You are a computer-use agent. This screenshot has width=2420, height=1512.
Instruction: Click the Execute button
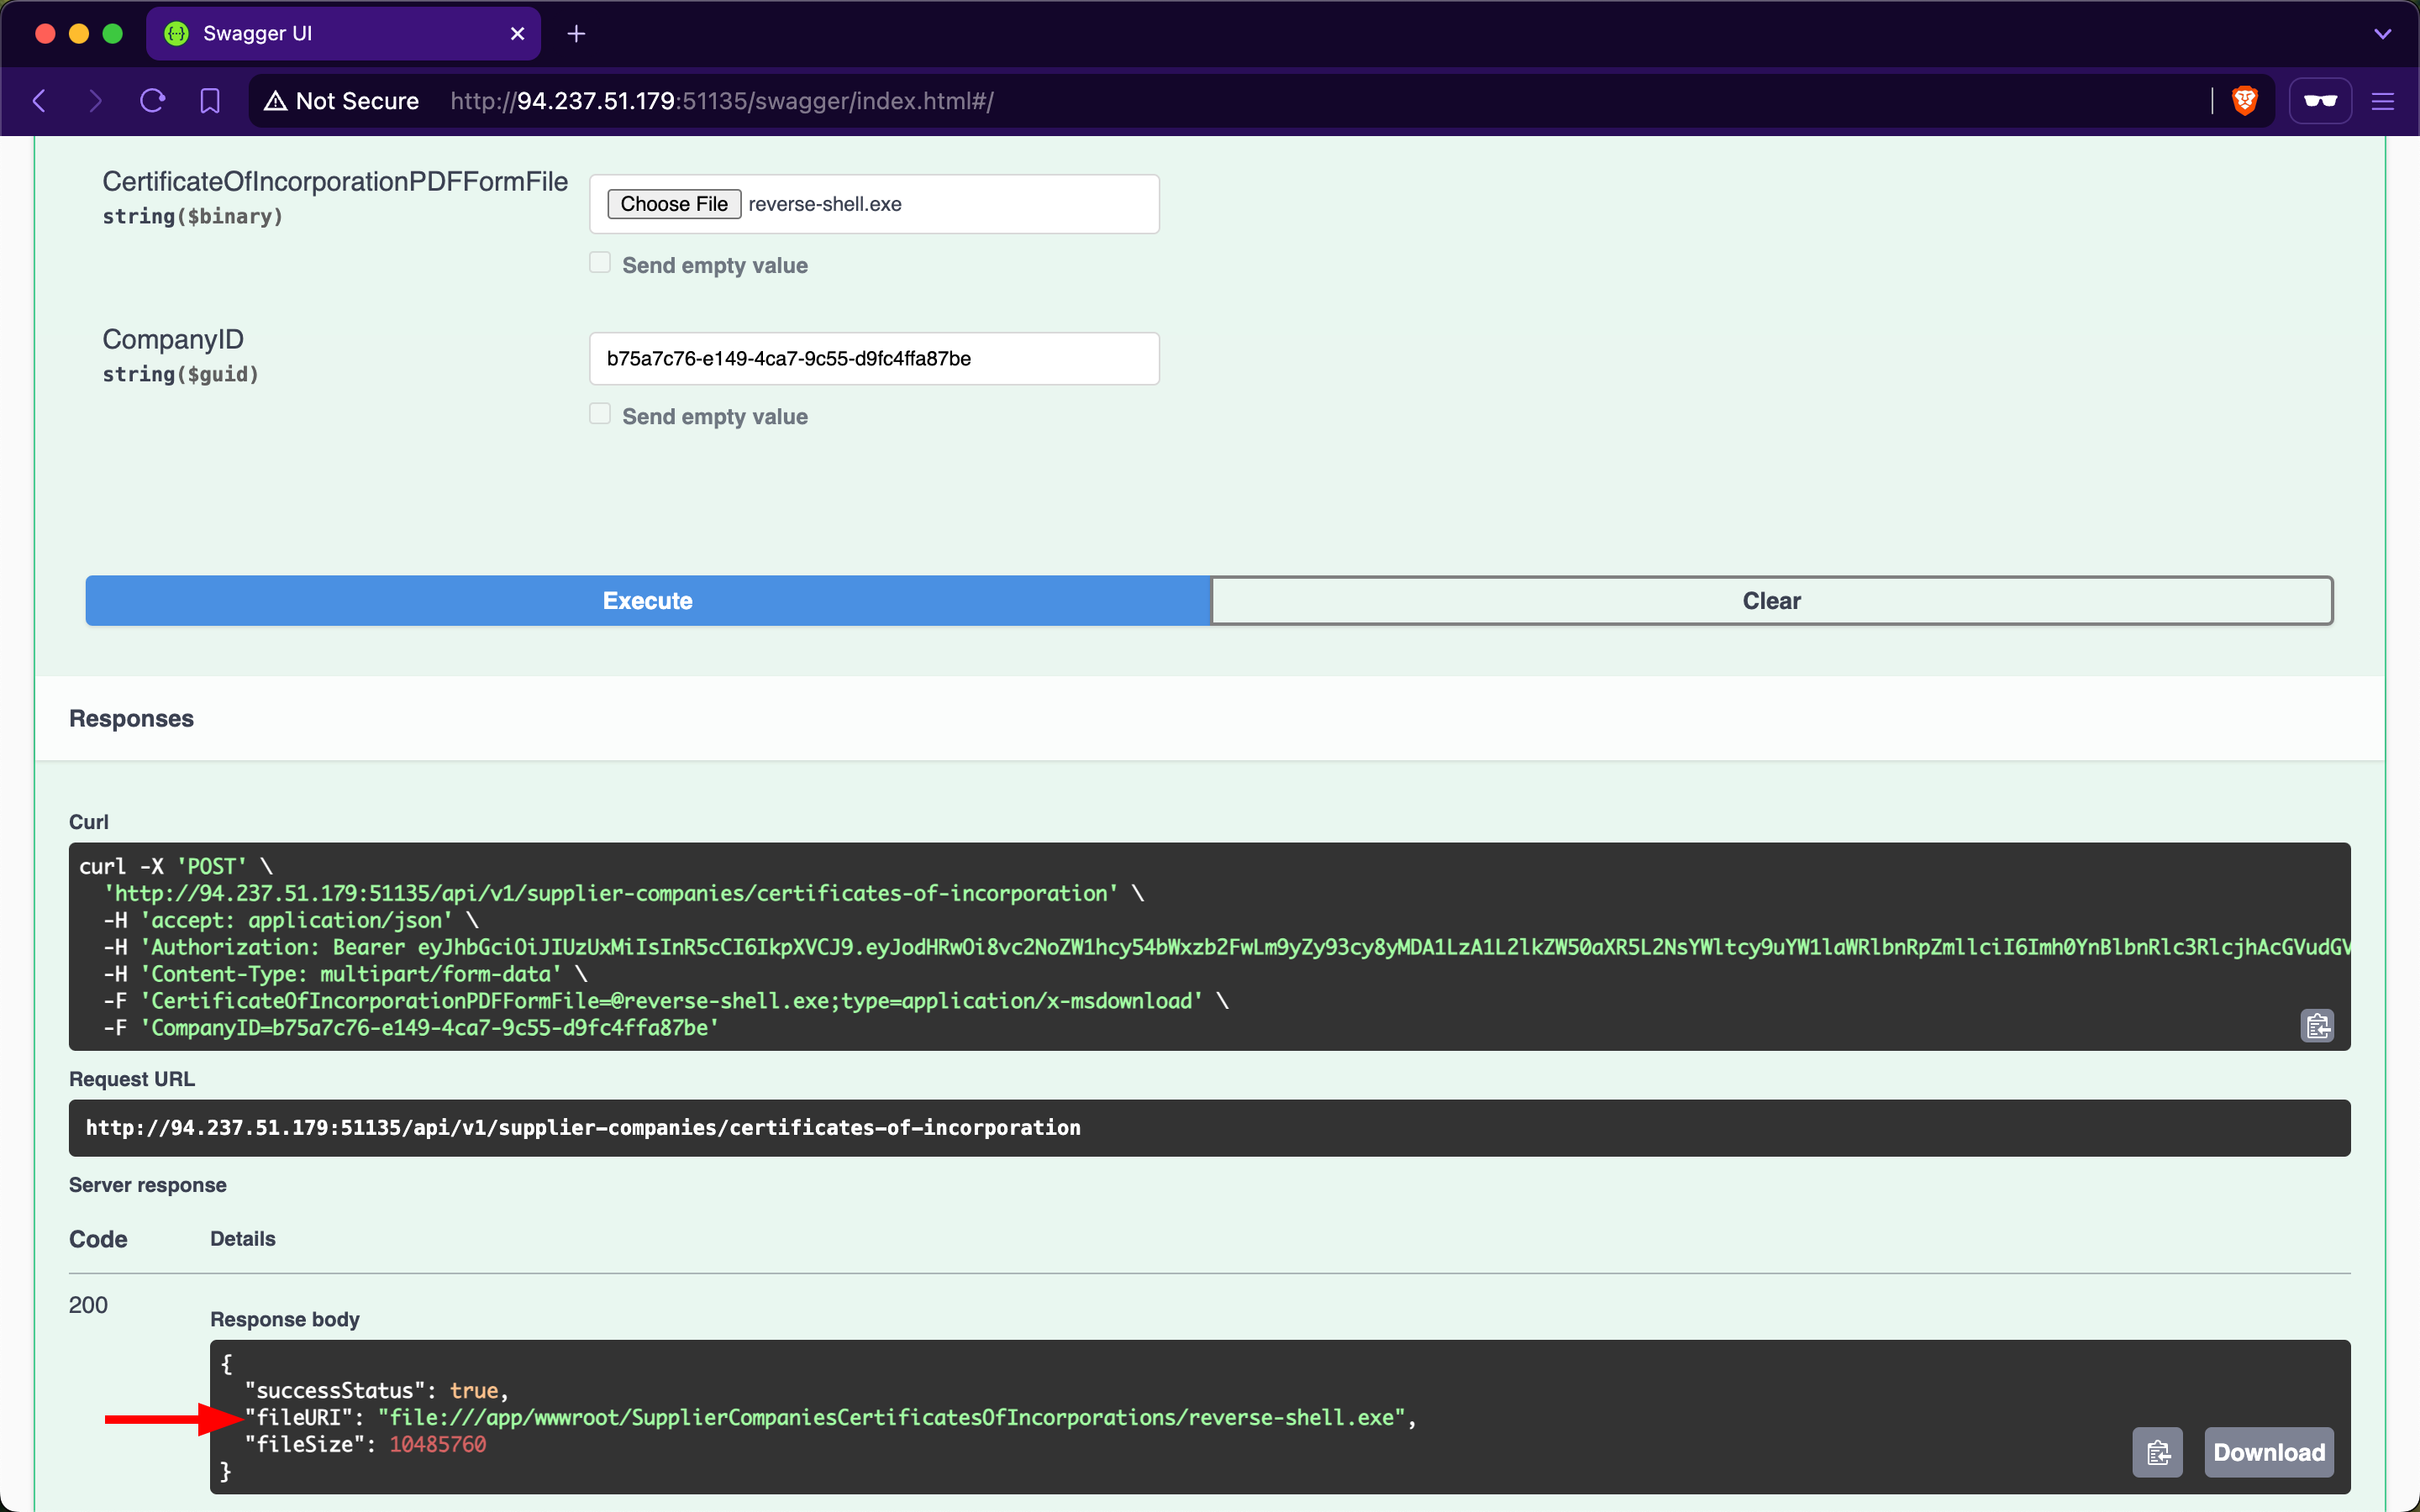(647, 601)
